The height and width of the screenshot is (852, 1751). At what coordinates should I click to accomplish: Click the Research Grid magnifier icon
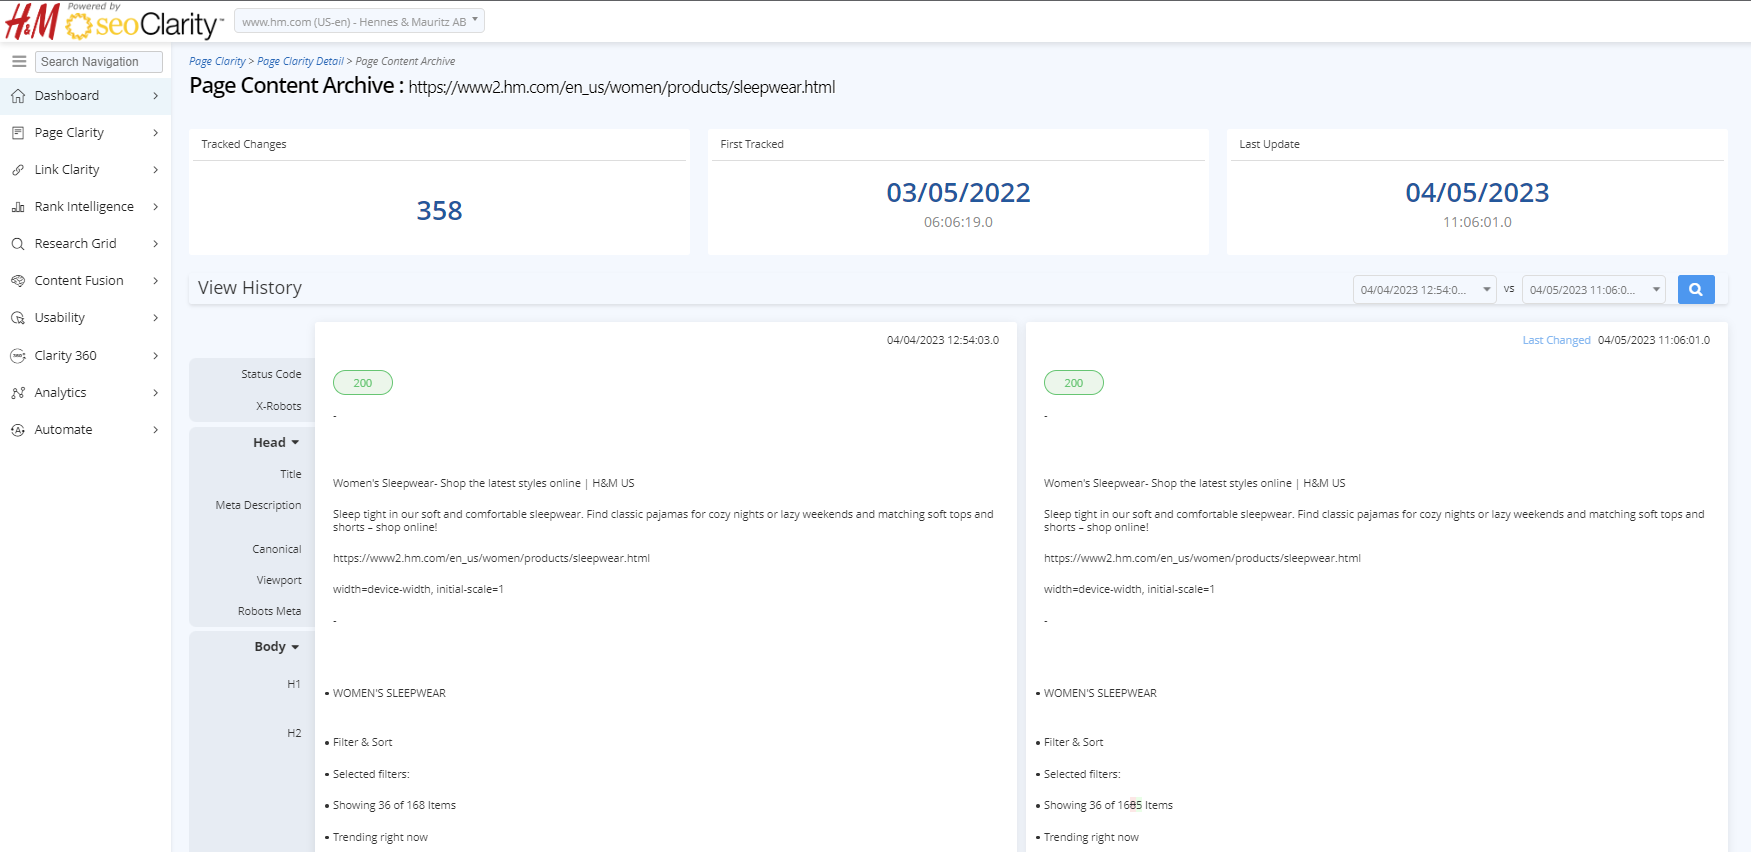(18, 244)
